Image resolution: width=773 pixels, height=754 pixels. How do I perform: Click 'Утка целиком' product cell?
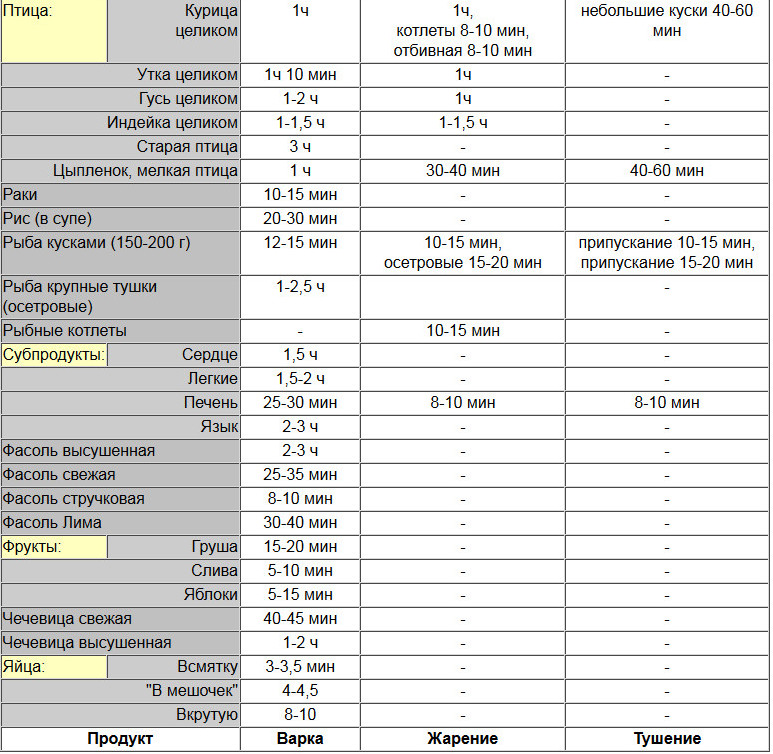(120, 75)
